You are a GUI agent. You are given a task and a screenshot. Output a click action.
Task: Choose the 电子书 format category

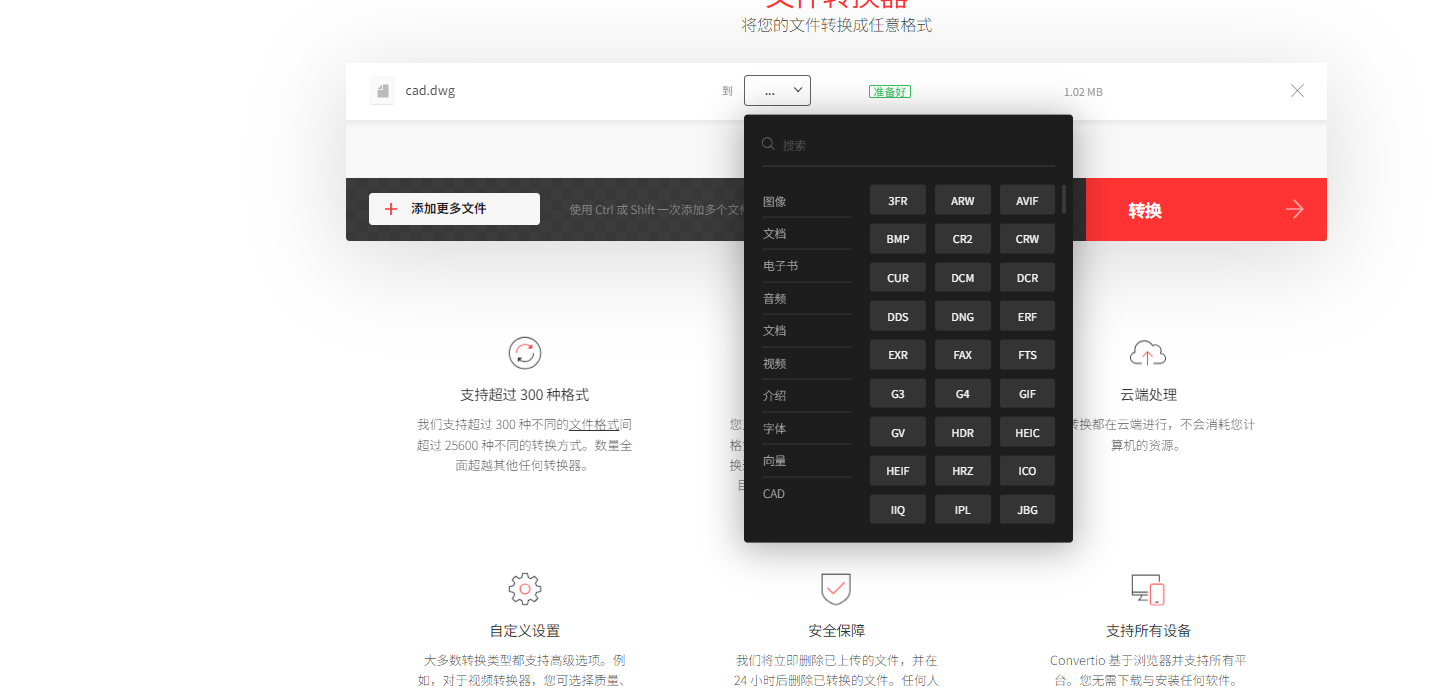click(x=780, y=267)
